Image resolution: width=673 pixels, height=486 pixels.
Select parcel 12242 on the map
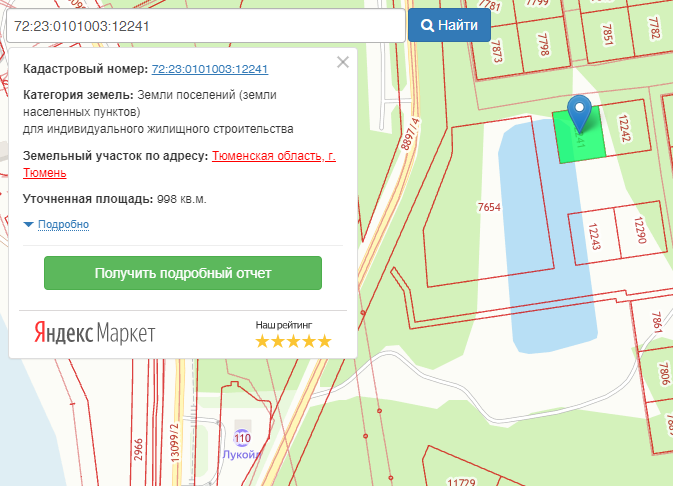tap(627, 128)
